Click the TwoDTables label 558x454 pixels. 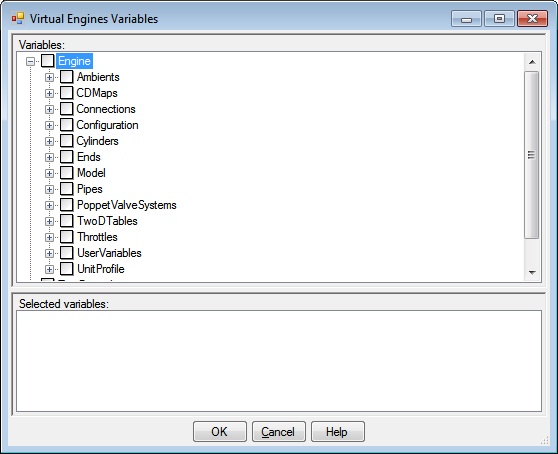coord(107,221)
